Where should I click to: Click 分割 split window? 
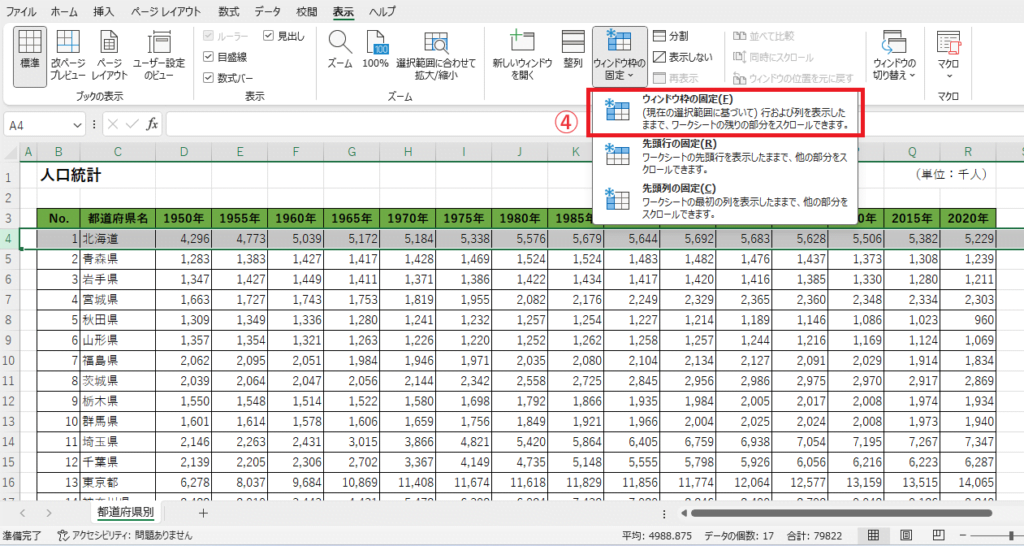click(x=671, y=37)
